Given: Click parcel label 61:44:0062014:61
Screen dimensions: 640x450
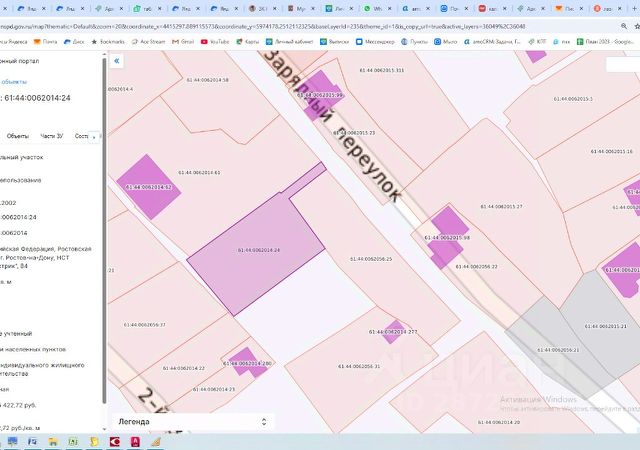Looking at the screenshot, I should point(199,173).
